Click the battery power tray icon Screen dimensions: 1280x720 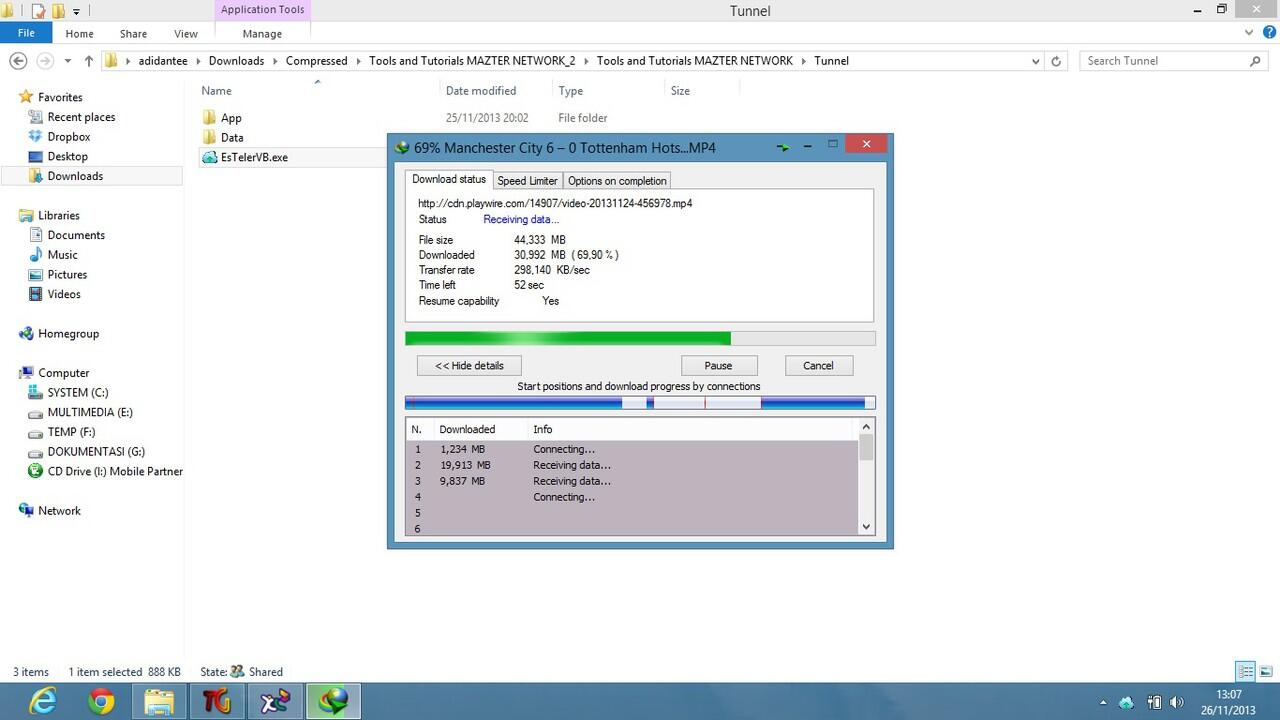[1153, 703]
